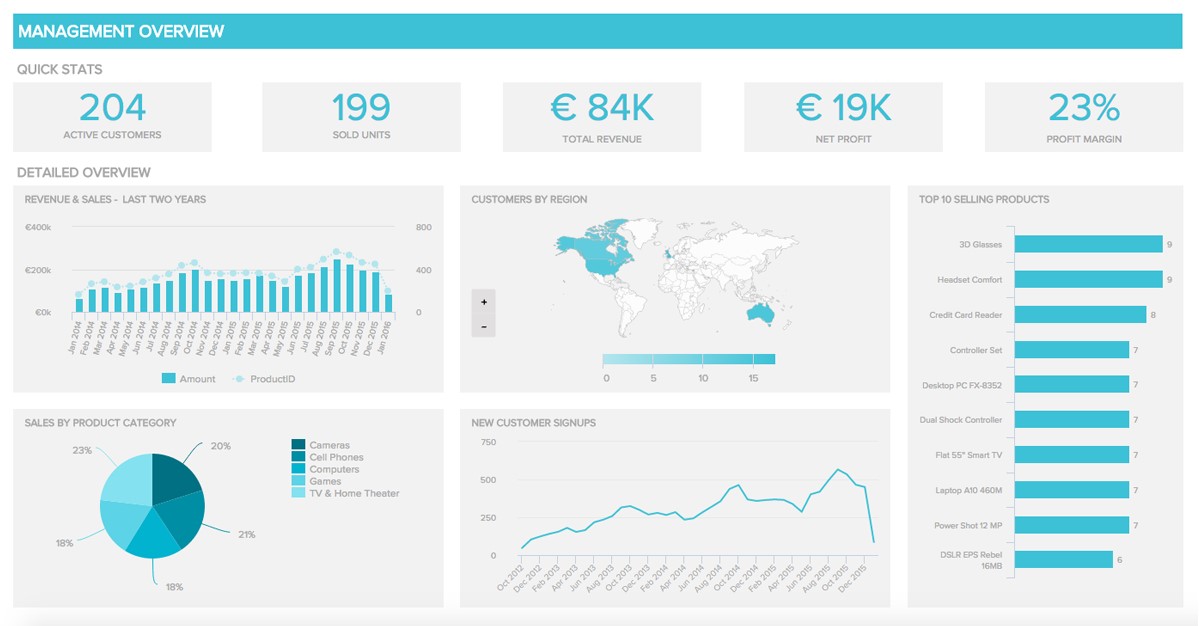The height and width of the screenshot is (626, 1200).
Task: Select the 3D Glasses bar
Action: click(1088, 244)
